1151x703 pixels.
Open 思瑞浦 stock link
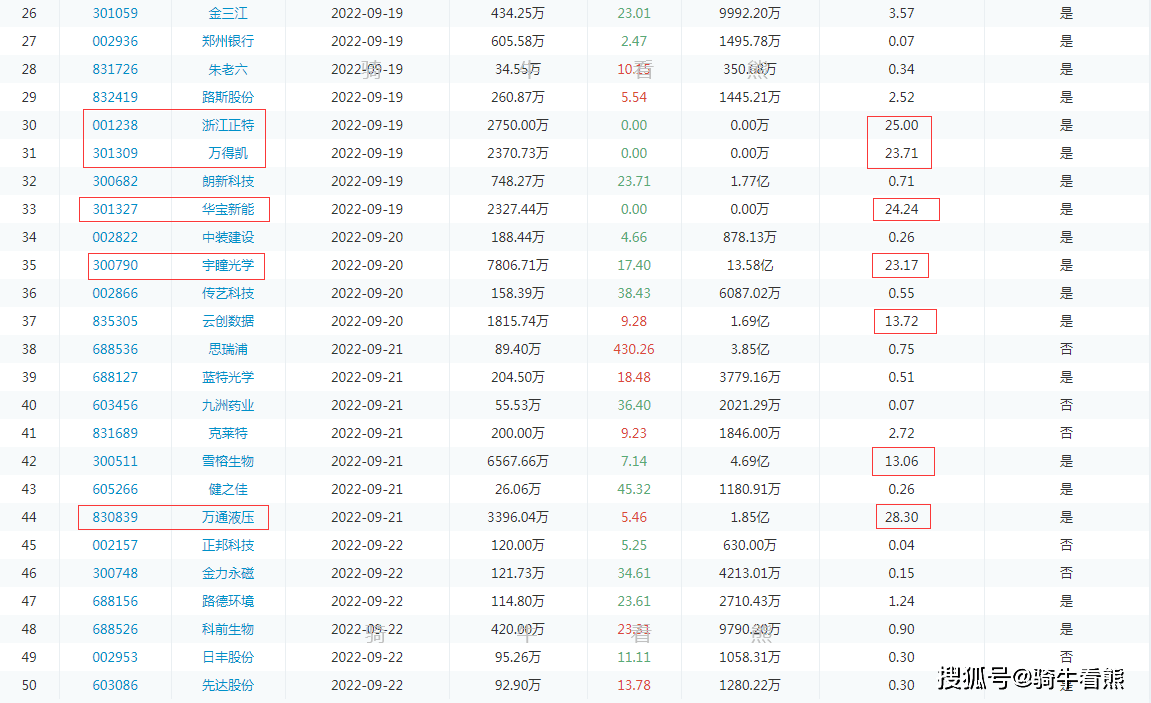tap(228, 349)
